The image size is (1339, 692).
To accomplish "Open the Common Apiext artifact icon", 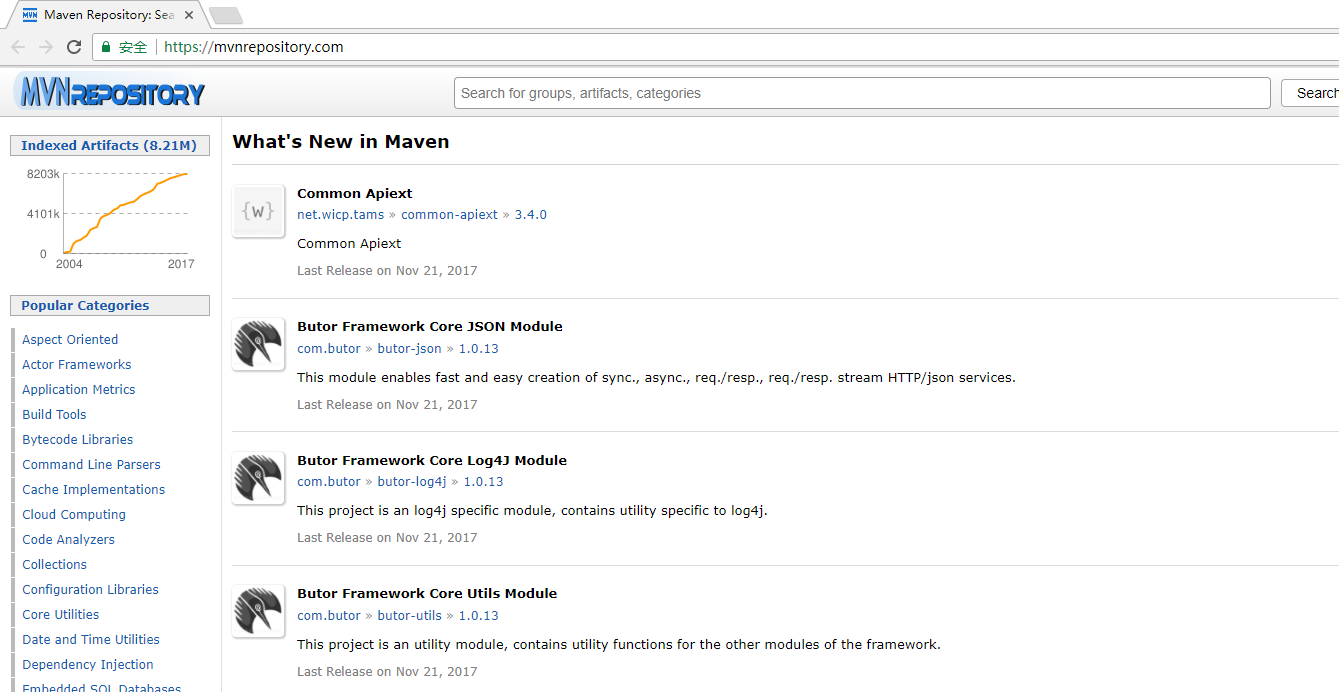I will coord(258,211).
